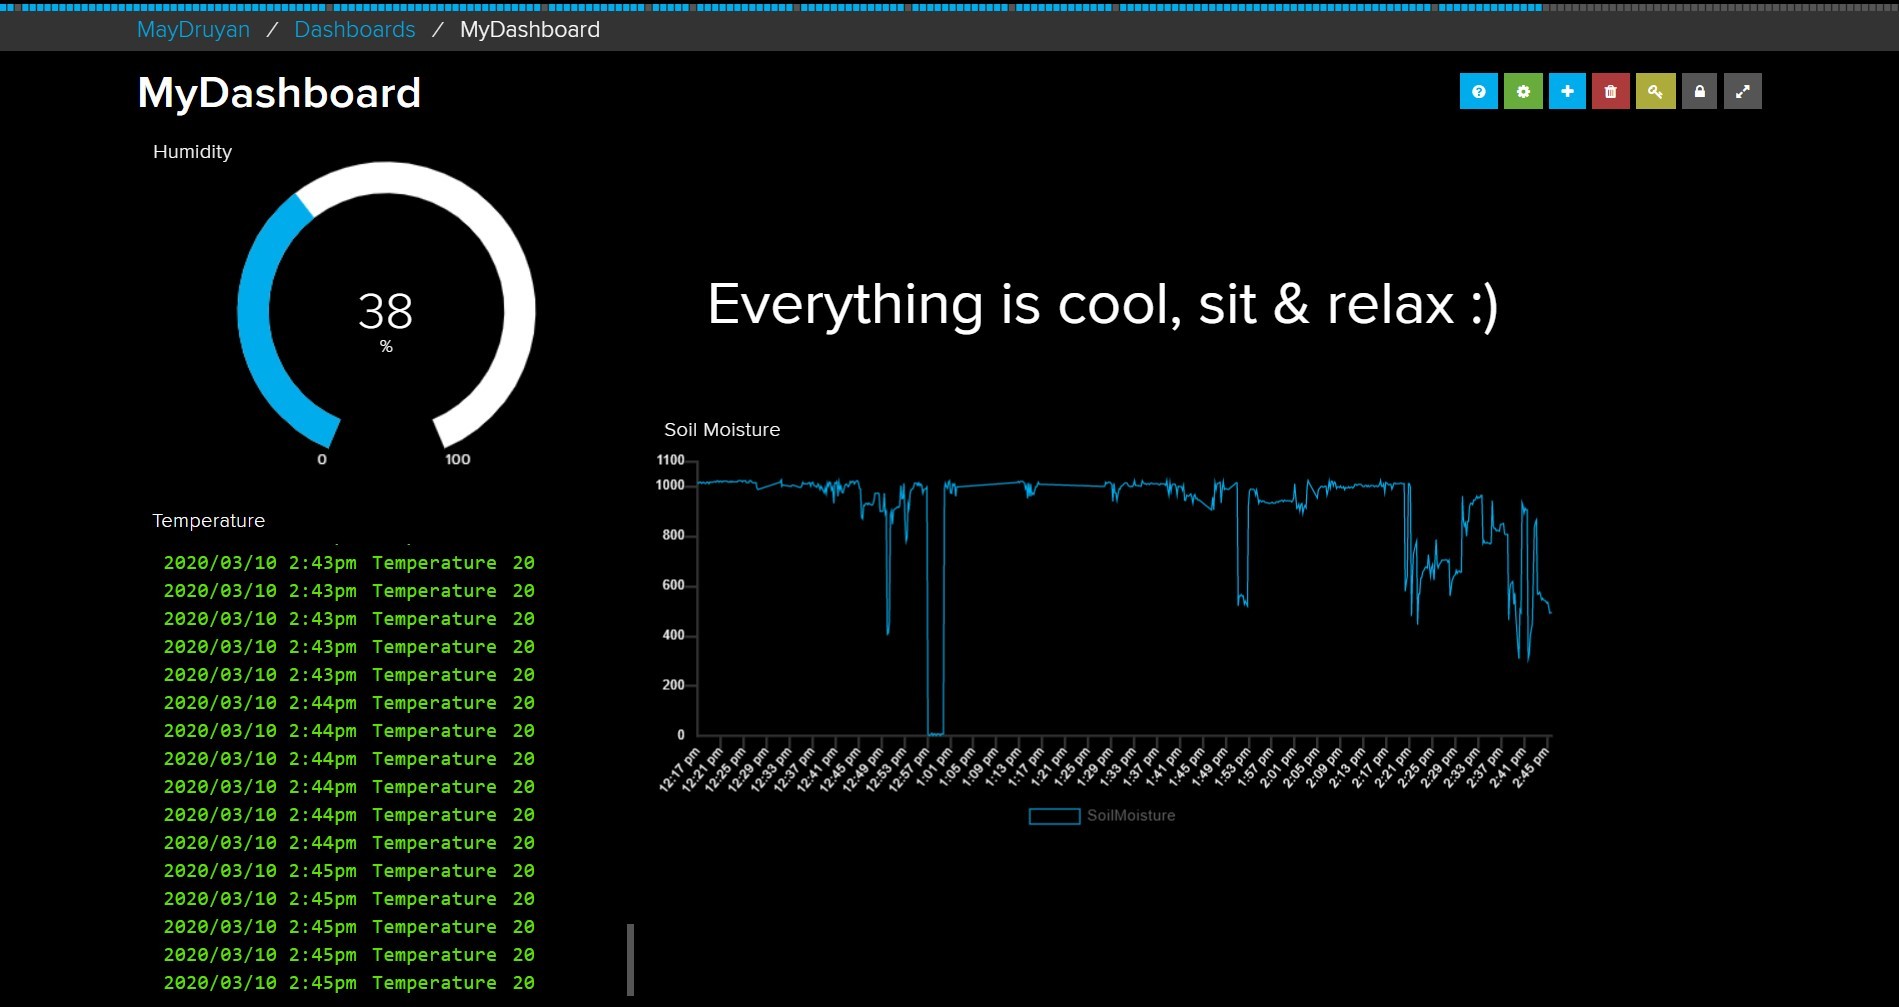Delete the dashboard with the trash icon
This screenshot has height=1007, width=1899.
click(1611, 91)
